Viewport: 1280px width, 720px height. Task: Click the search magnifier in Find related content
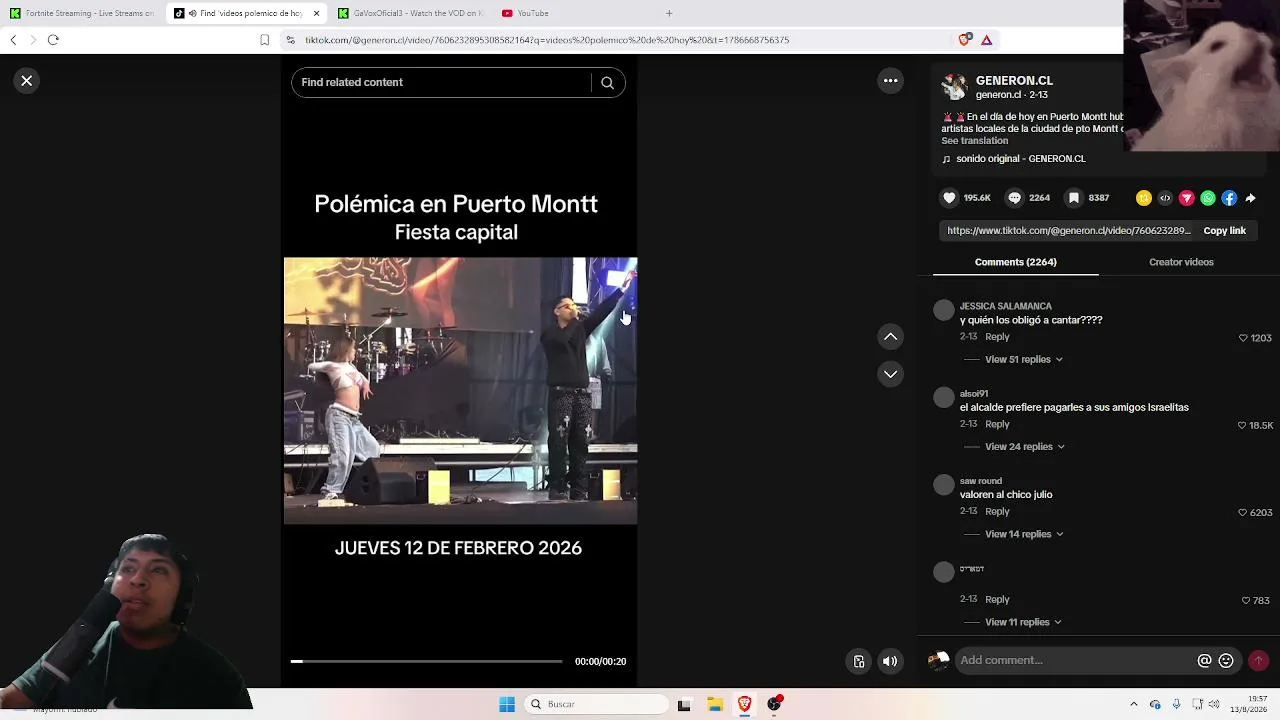tap(607, 83)
